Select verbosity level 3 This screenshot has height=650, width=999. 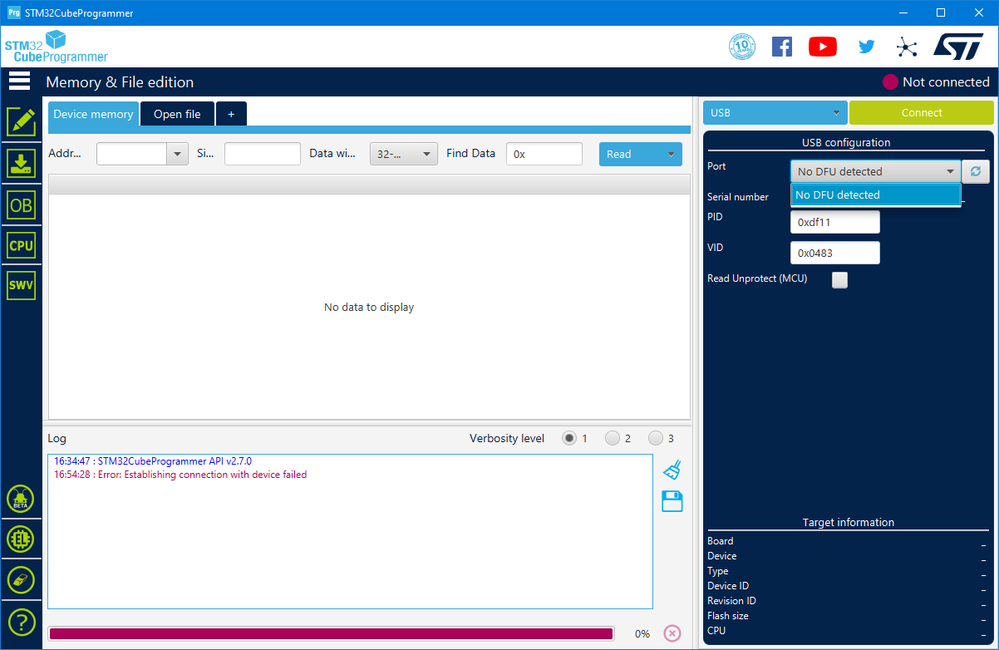tap(656, 438)
